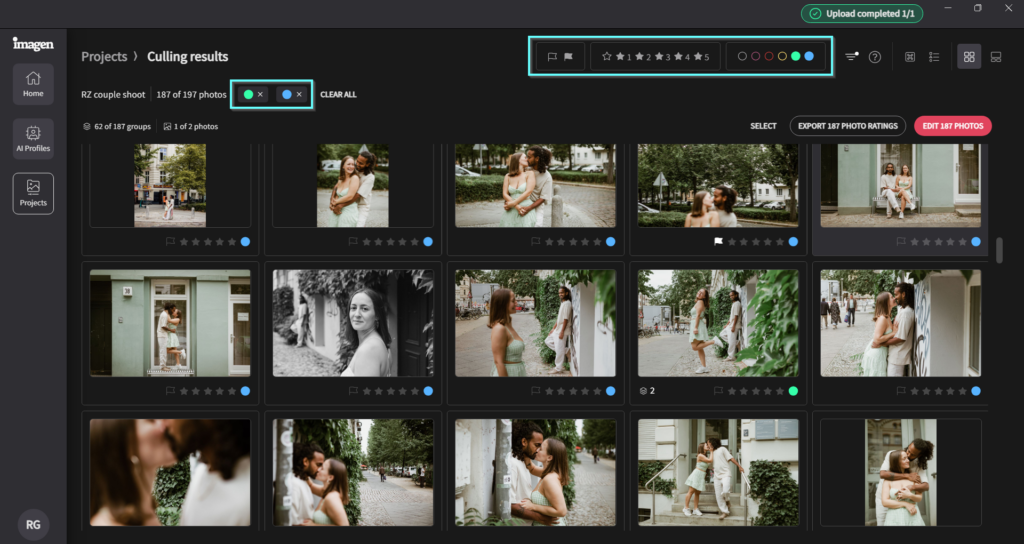Image resolution: width=1024 pixels, height=544 pixels.
Task: Select the couple on stairs with railing photo
Action: pos(718,472)
